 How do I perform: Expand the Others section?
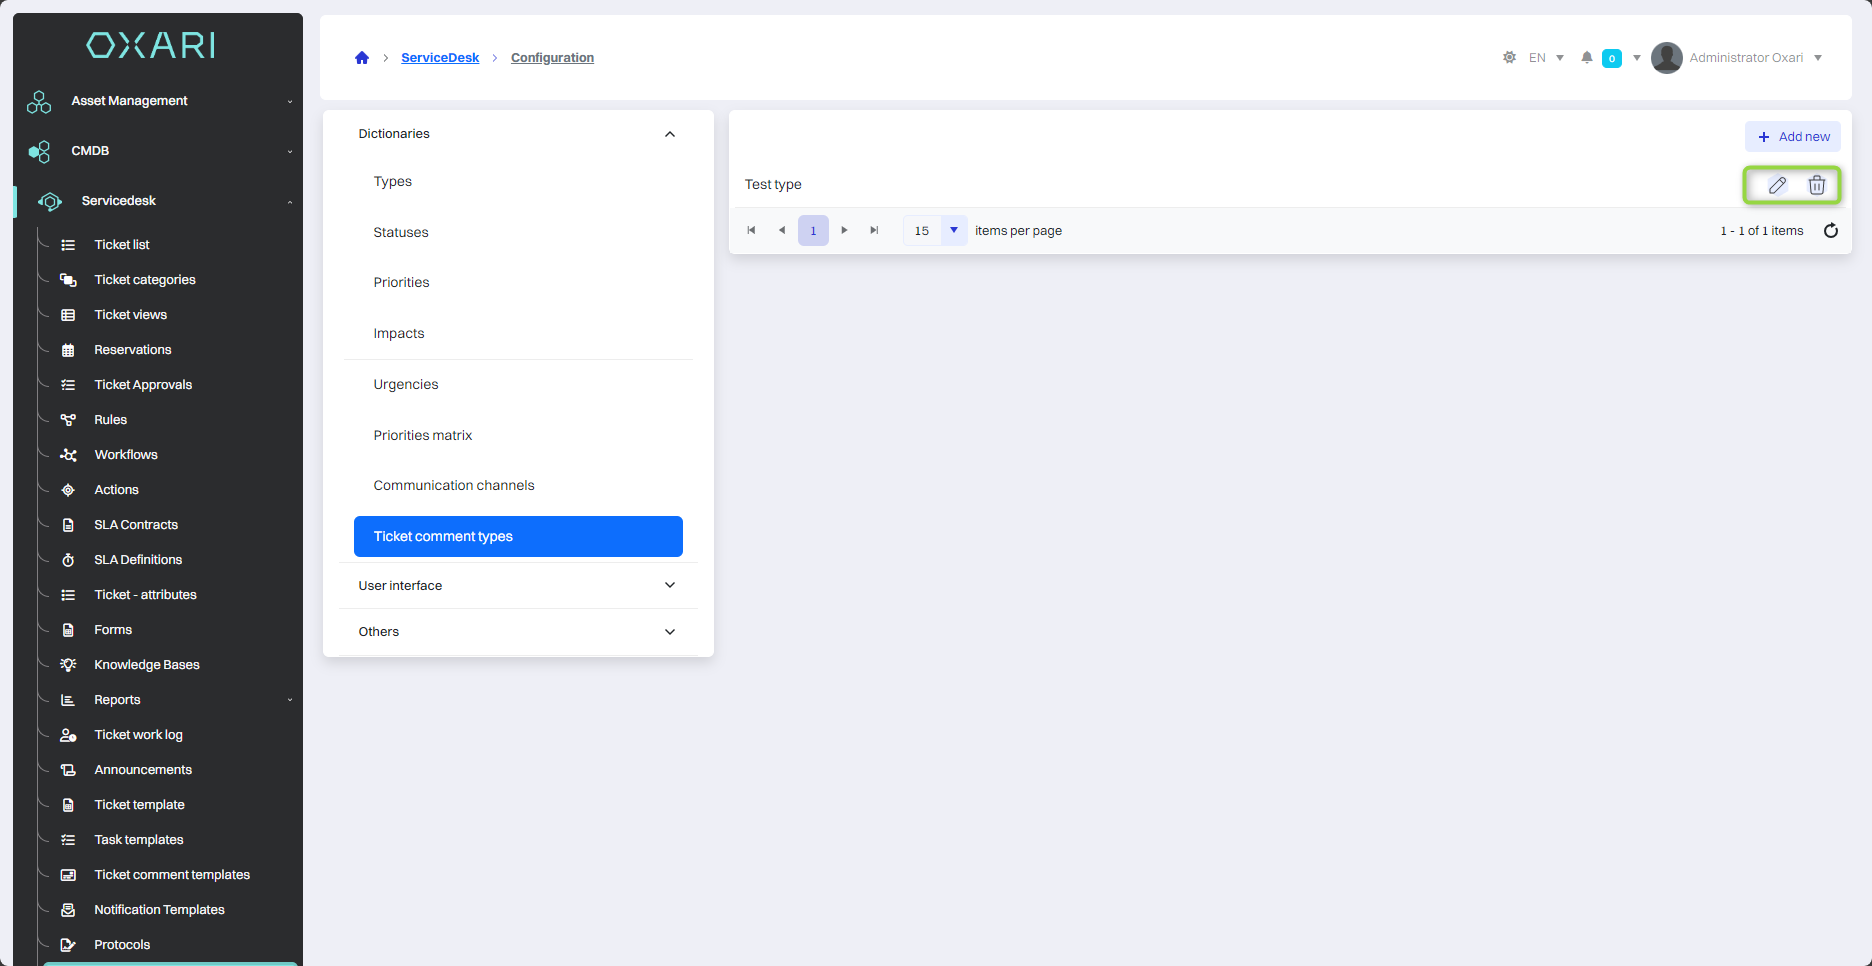(x=669, y=632)
